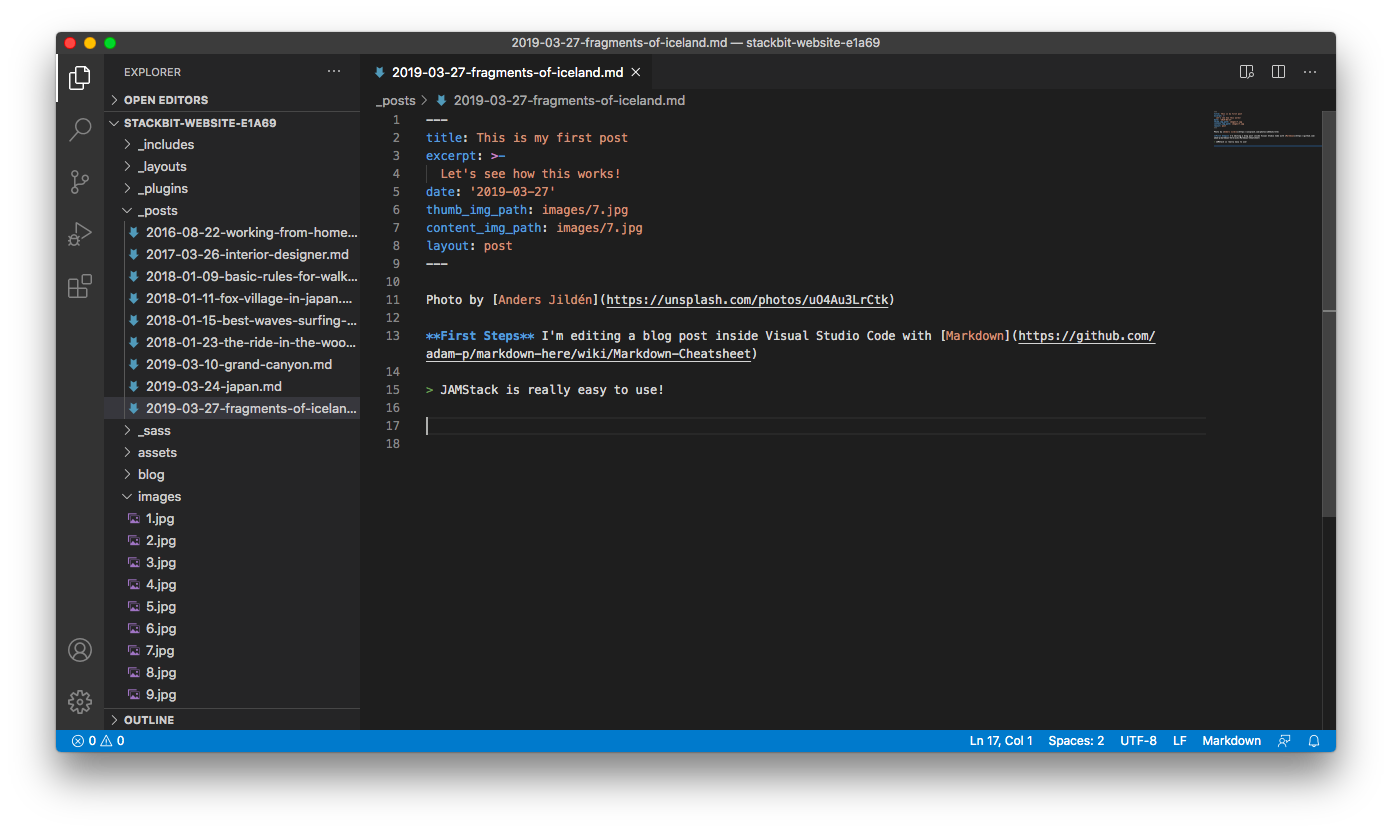Click the Open Preview to the Side icon
This screenshot has width=1392, height=832.
click(1246, 72)
